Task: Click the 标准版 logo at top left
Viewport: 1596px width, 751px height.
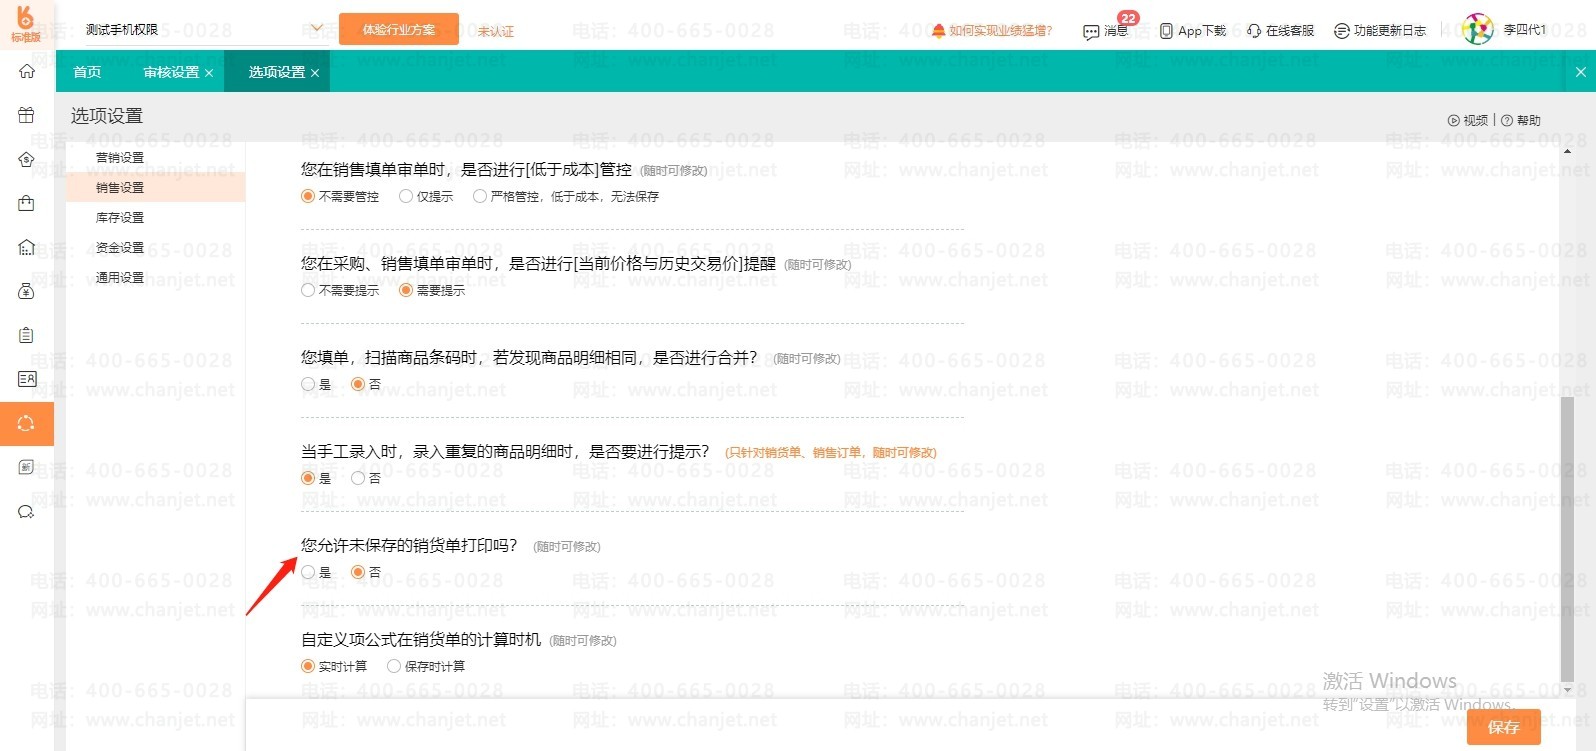Action: tap(26, 24)
